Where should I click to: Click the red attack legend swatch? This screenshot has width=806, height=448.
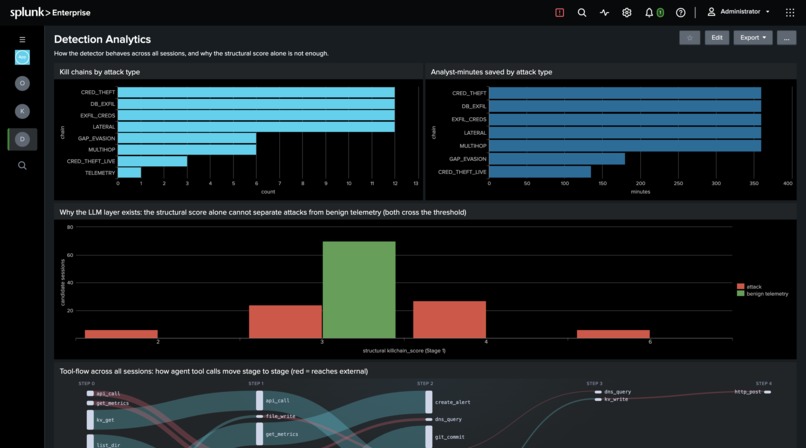(x=740, y=287)
